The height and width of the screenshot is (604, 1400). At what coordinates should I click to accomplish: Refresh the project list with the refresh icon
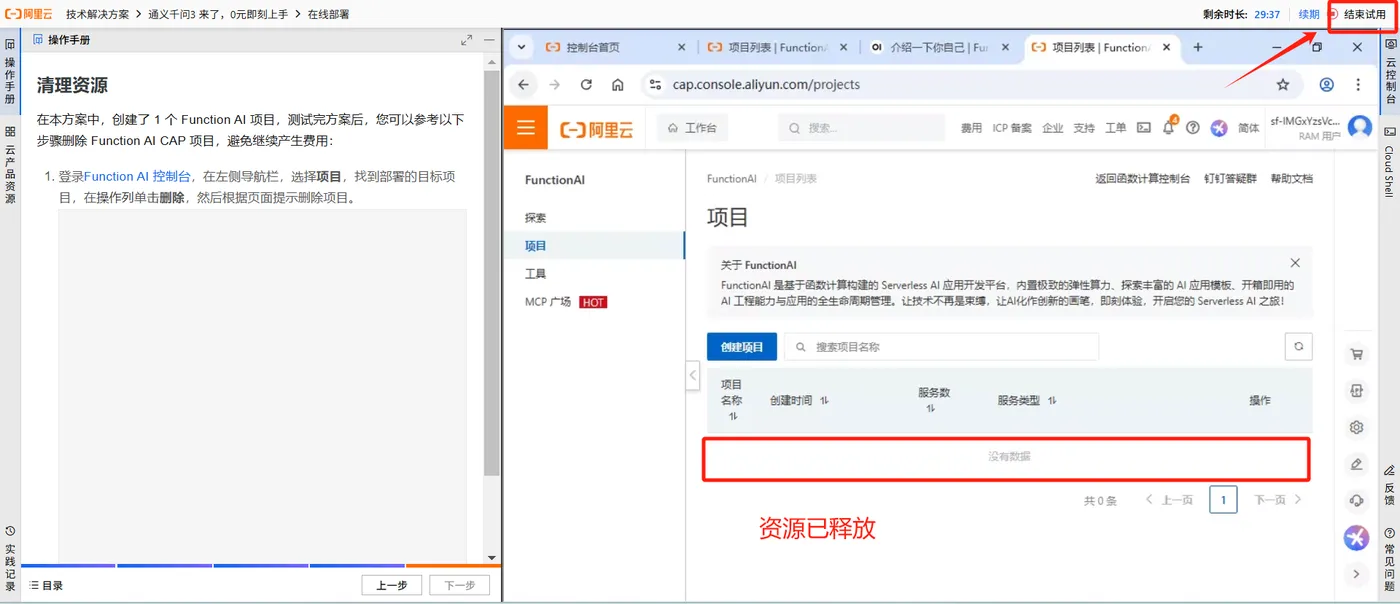pyautogui.click(x=1298, y=346)
